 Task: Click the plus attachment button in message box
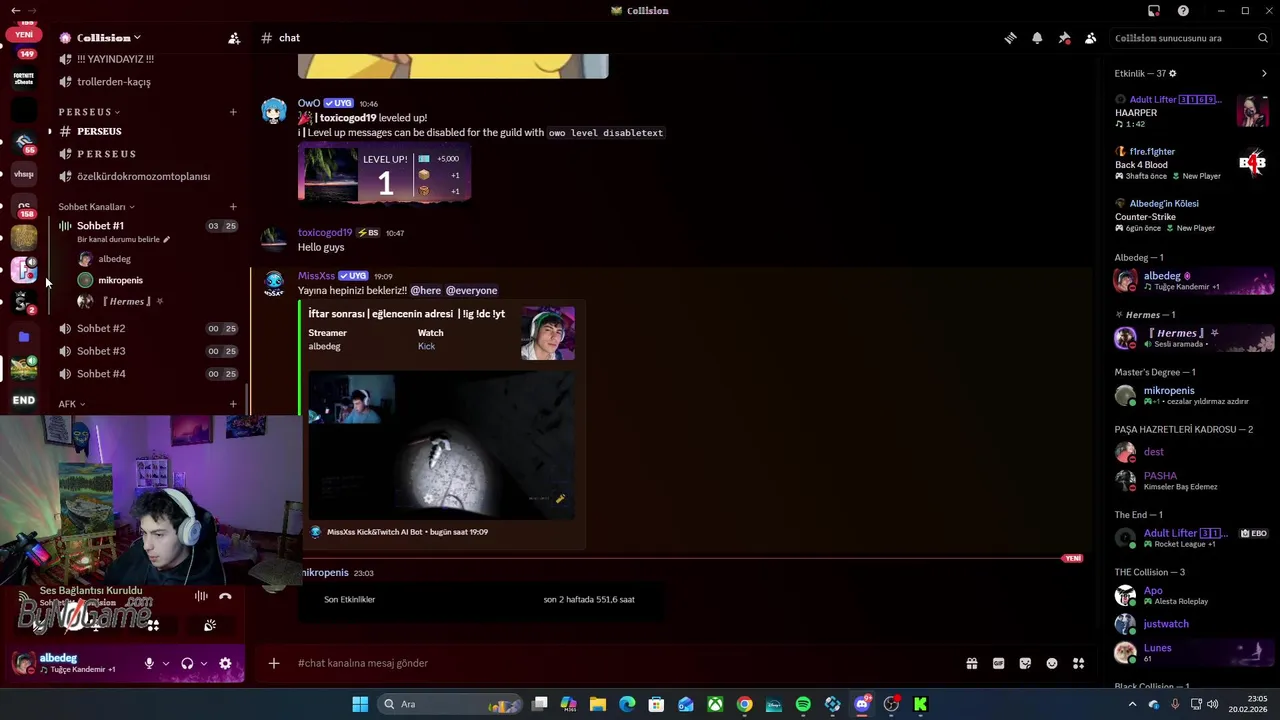coord(273,663)
